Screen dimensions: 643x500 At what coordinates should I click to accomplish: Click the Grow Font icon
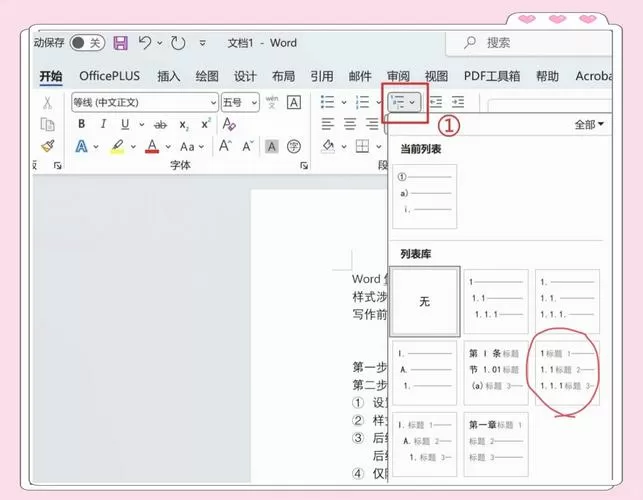pyautogui.click(x=225, y=146)
